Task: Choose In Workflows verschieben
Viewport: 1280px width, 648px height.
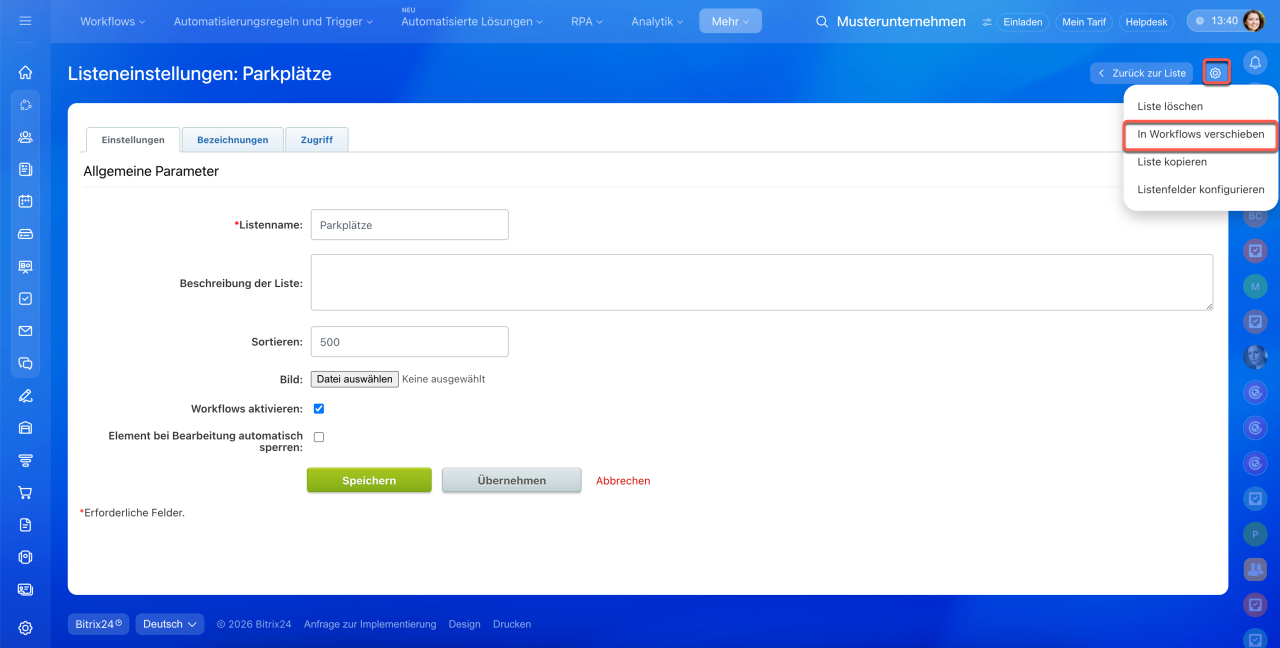Action: pos(1201,135)
